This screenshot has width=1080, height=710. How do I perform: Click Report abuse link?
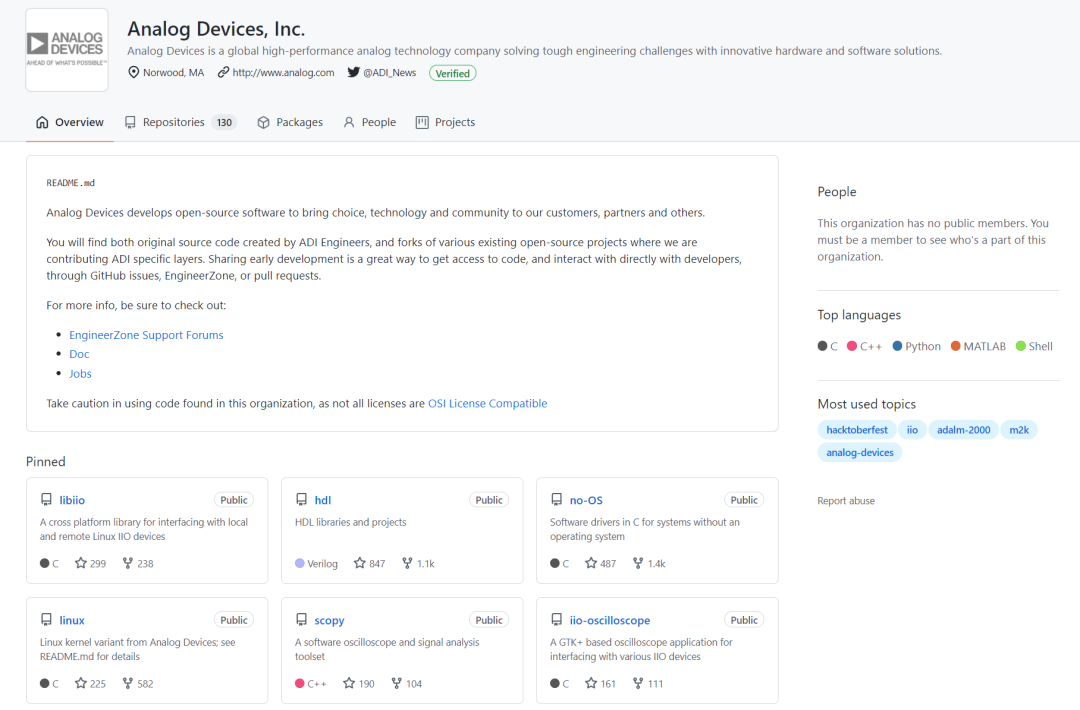(x=846, y=501)
